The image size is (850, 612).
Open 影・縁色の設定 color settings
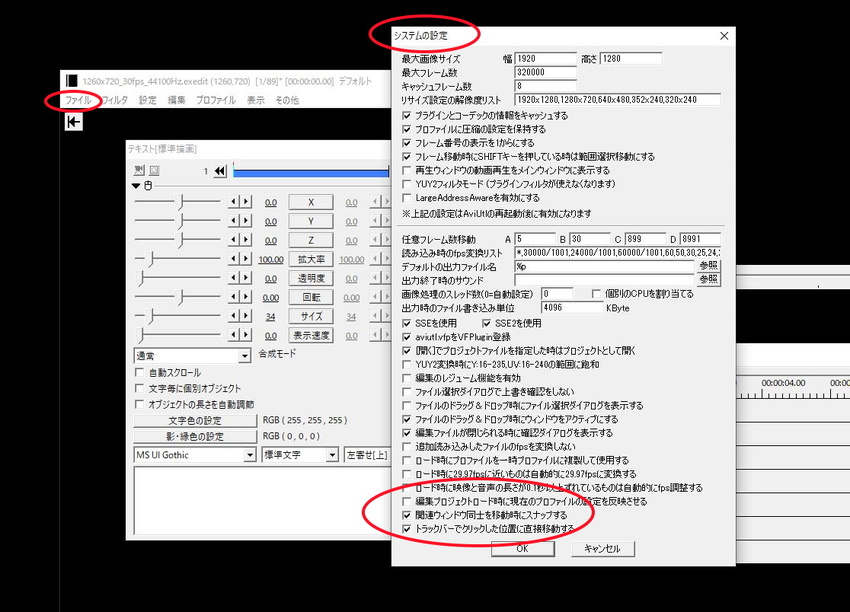(x=195, y=436)
